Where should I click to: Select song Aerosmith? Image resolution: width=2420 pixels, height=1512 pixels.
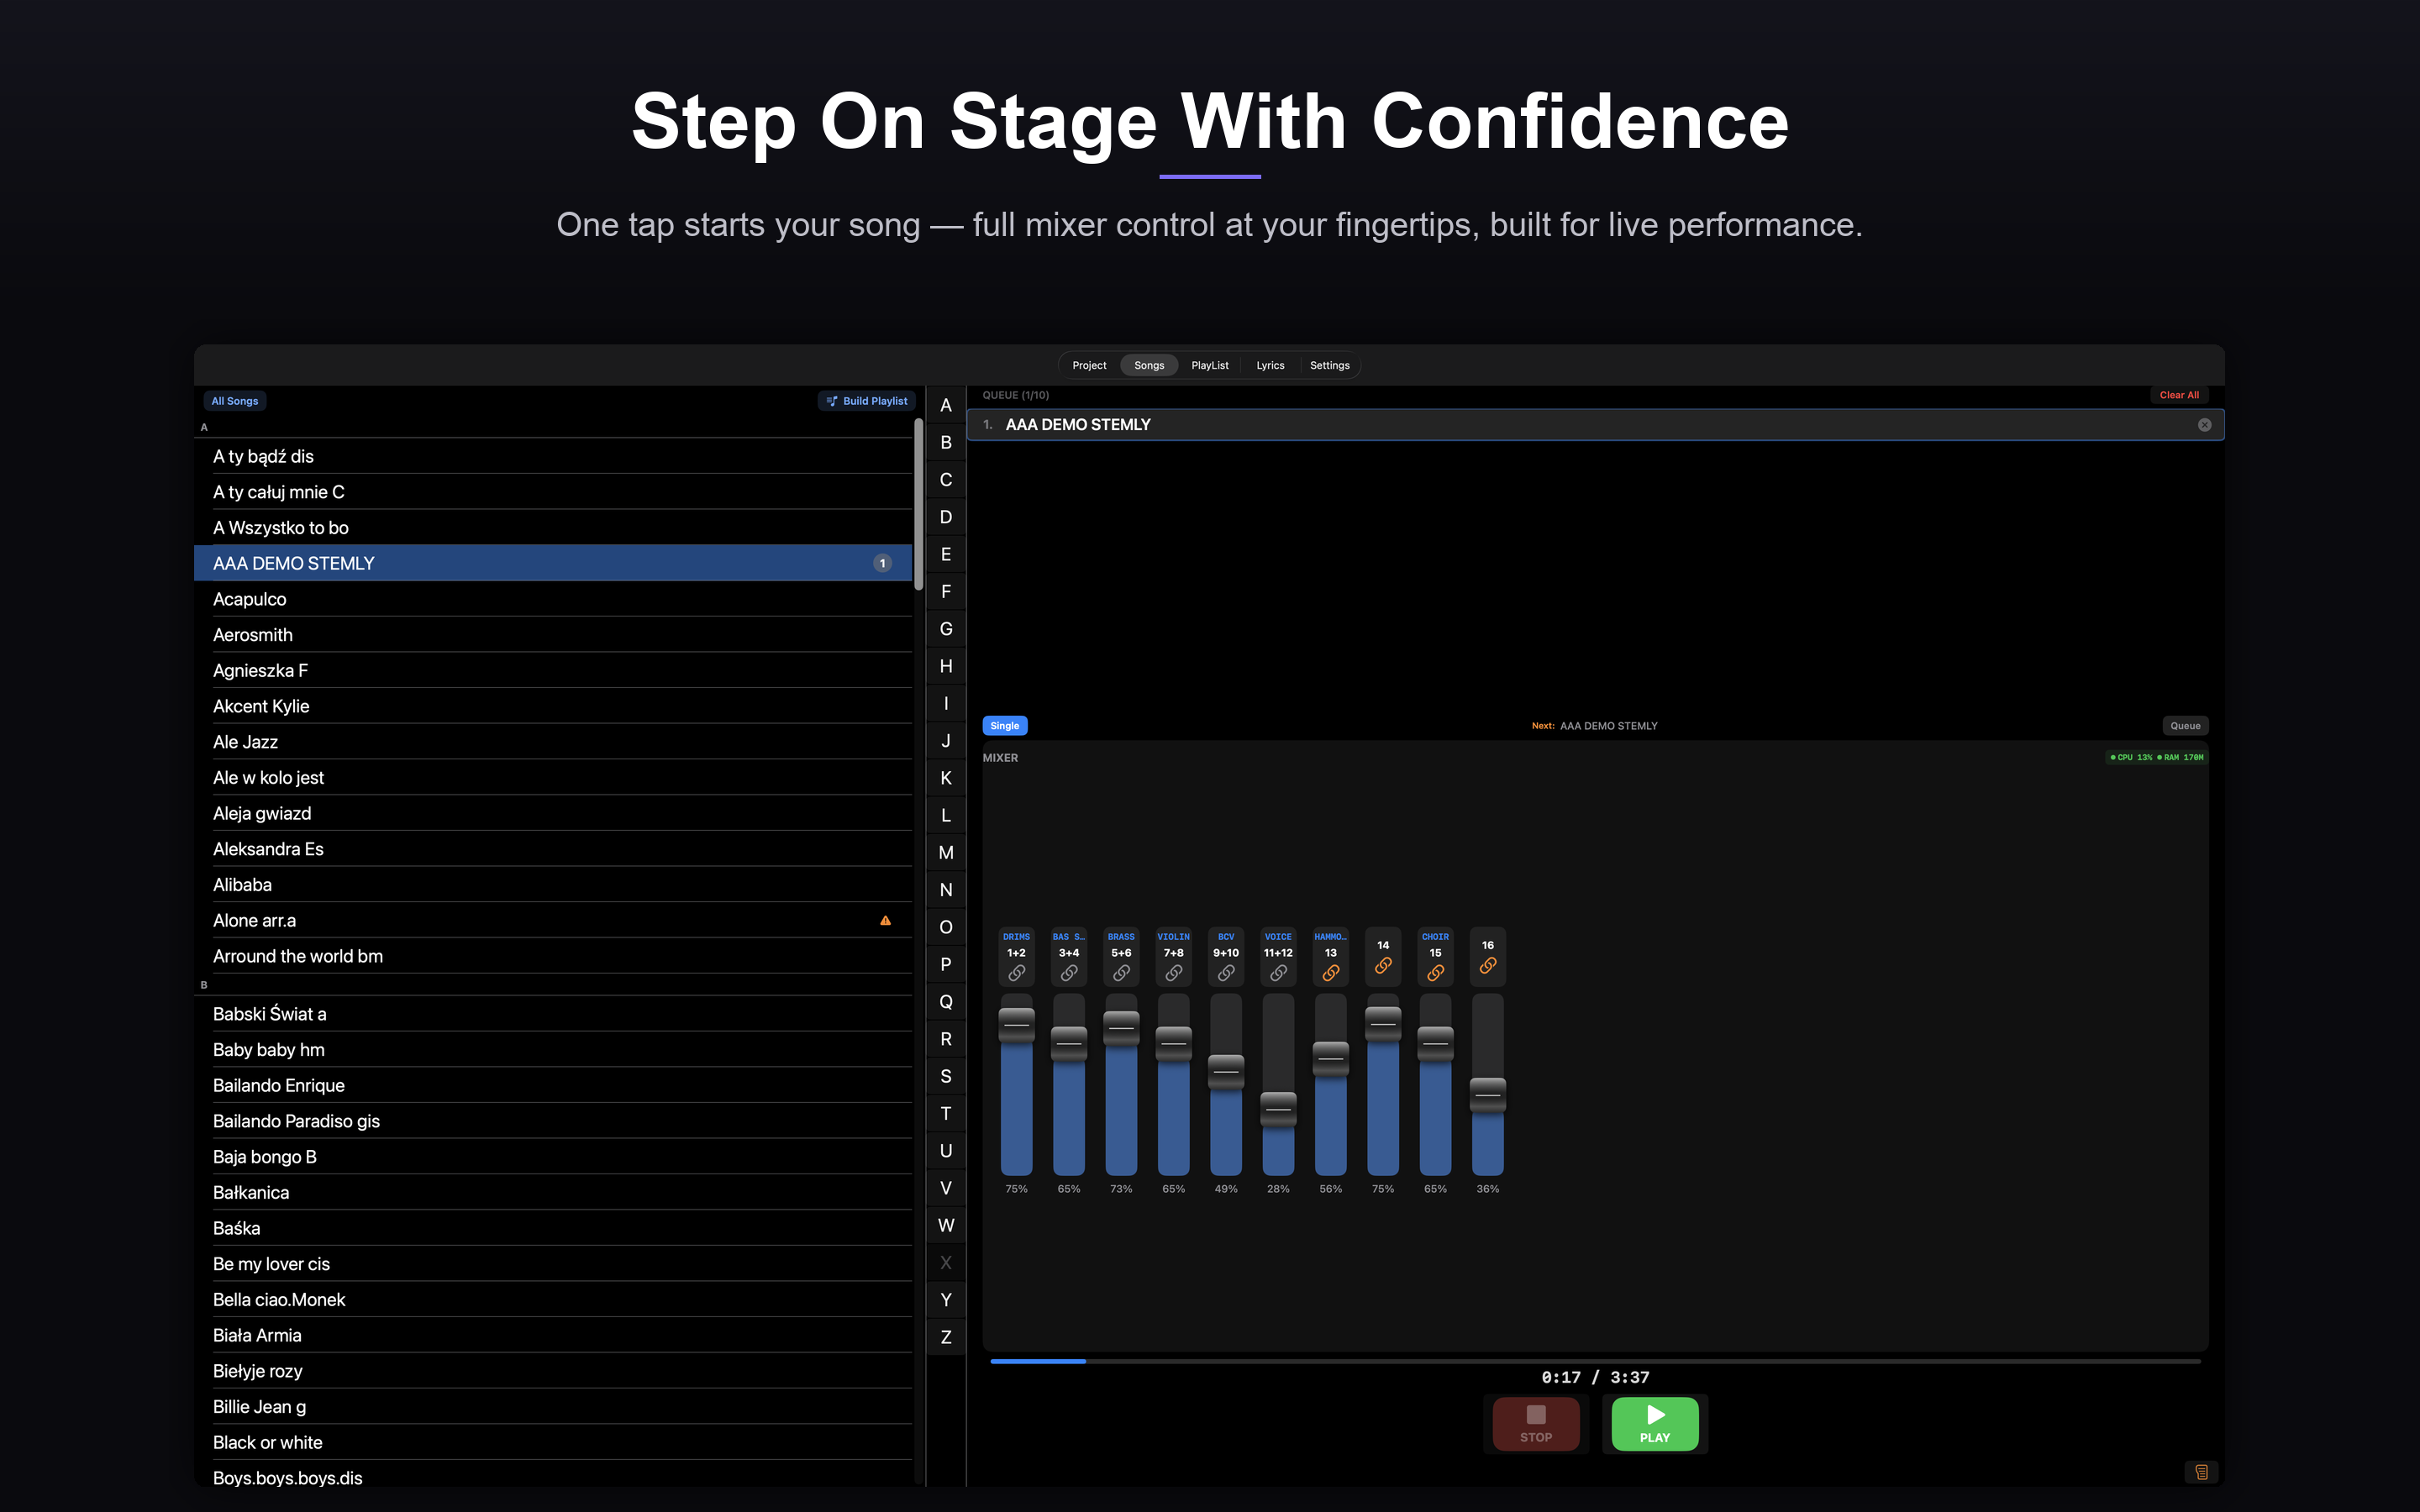tap(553, 635)
